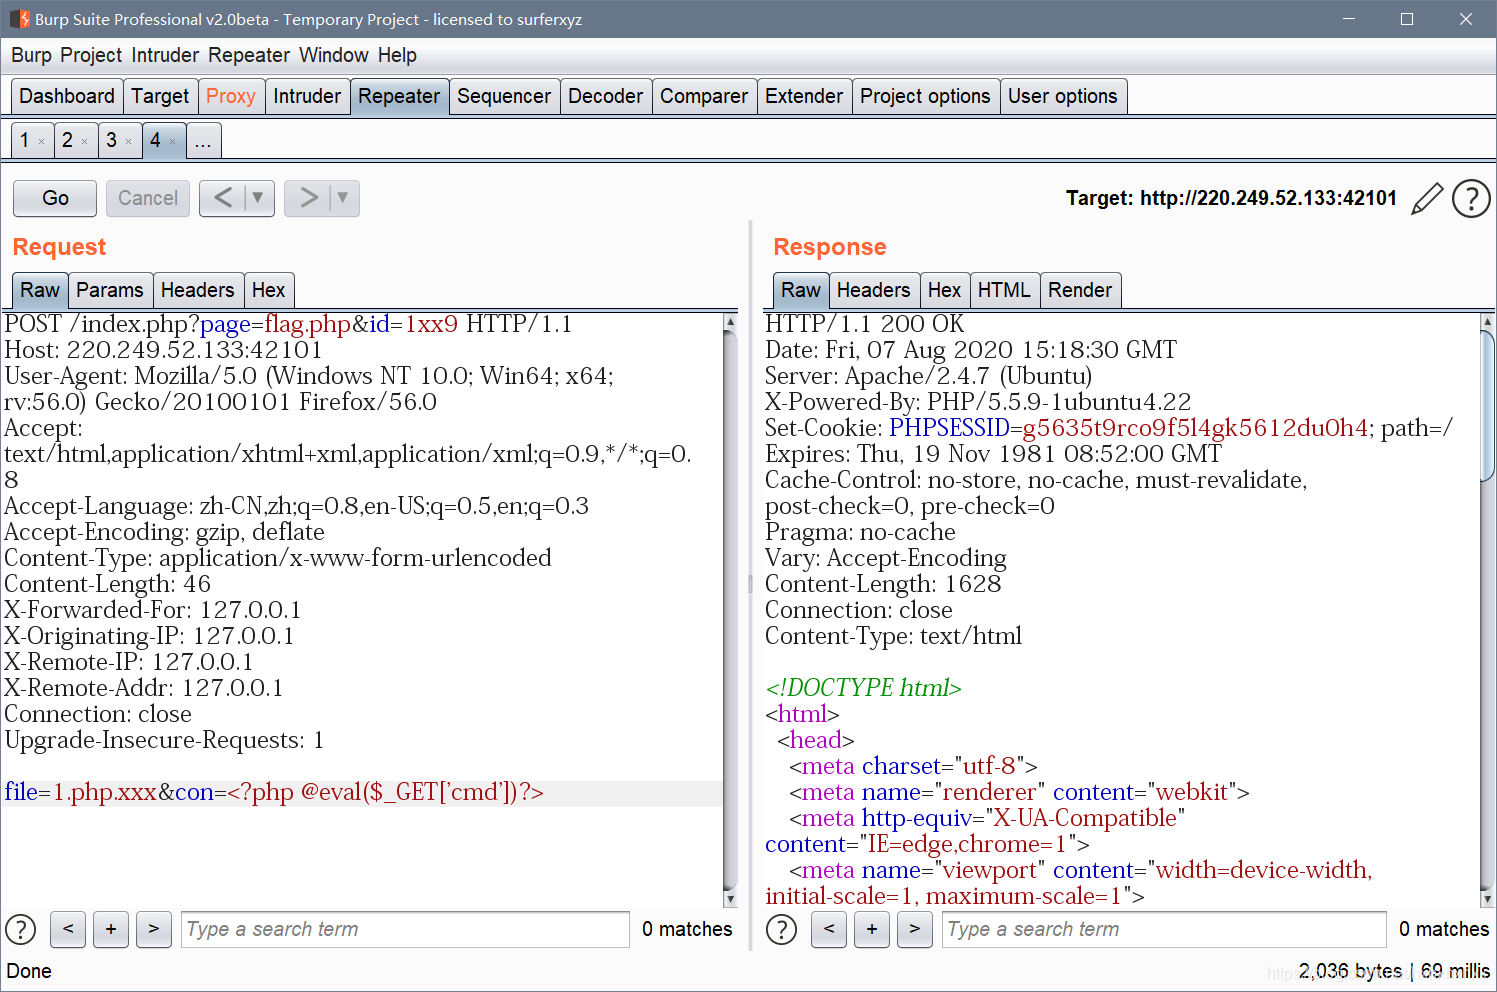The image size is (1497, 992).
Task: Click the response search term field
Action: [1164, 929]
